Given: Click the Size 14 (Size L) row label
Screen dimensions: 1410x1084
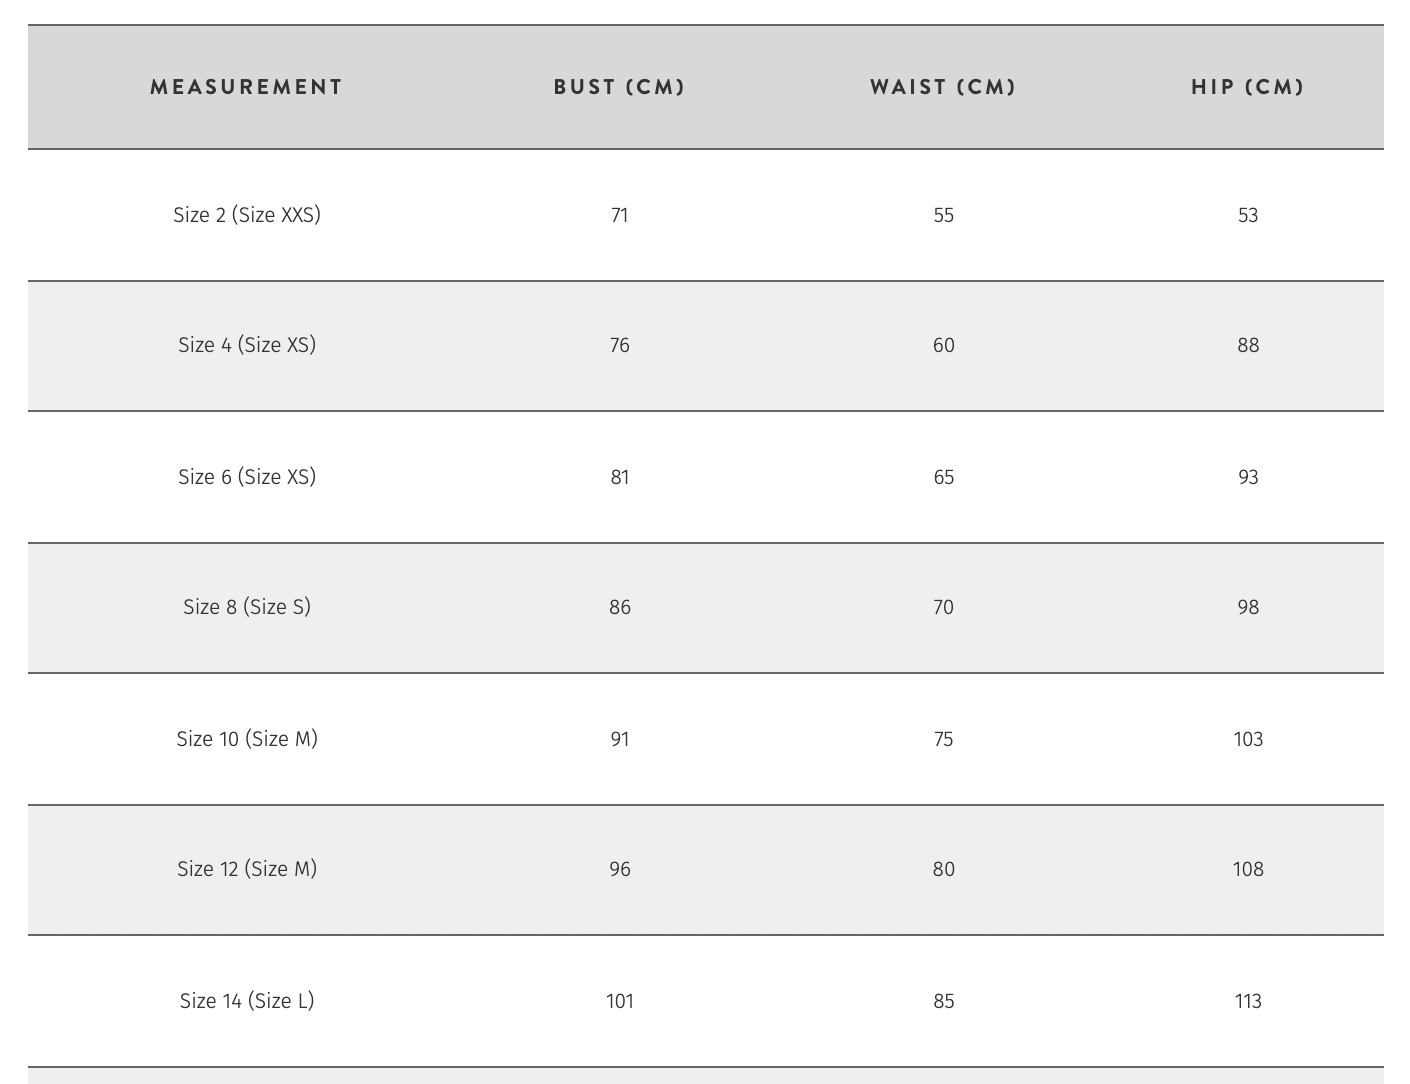Looking at the screenshot, I should [247, 1001].
